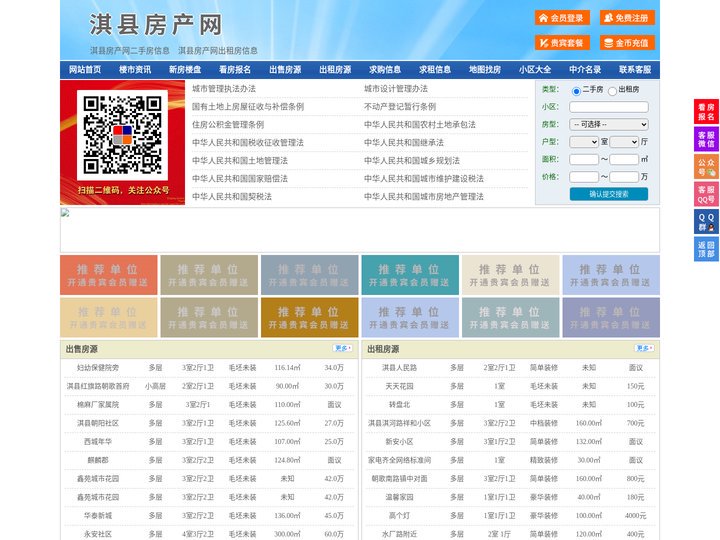Open the 客服微信 purple side widget
The height and width of the screenshot is (540, 720).
(x=706, y=139)
